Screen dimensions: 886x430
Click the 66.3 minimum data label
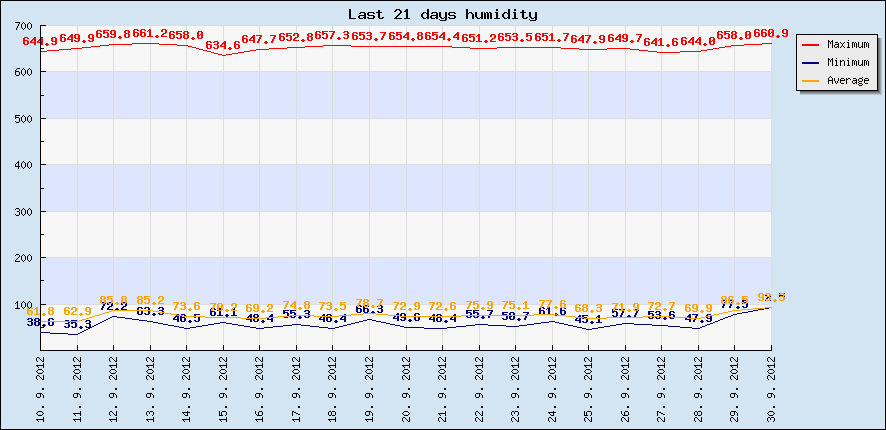coord(369,310)
